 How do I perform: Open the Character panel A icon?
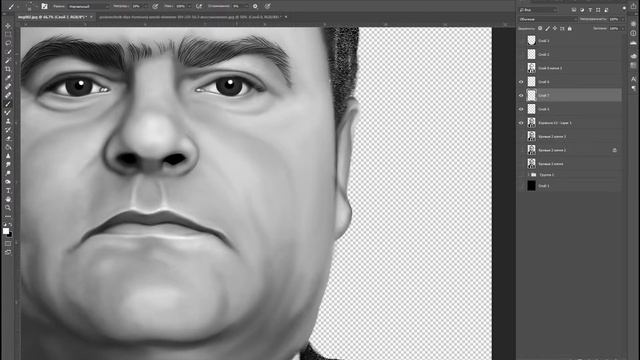click(633, 79)
